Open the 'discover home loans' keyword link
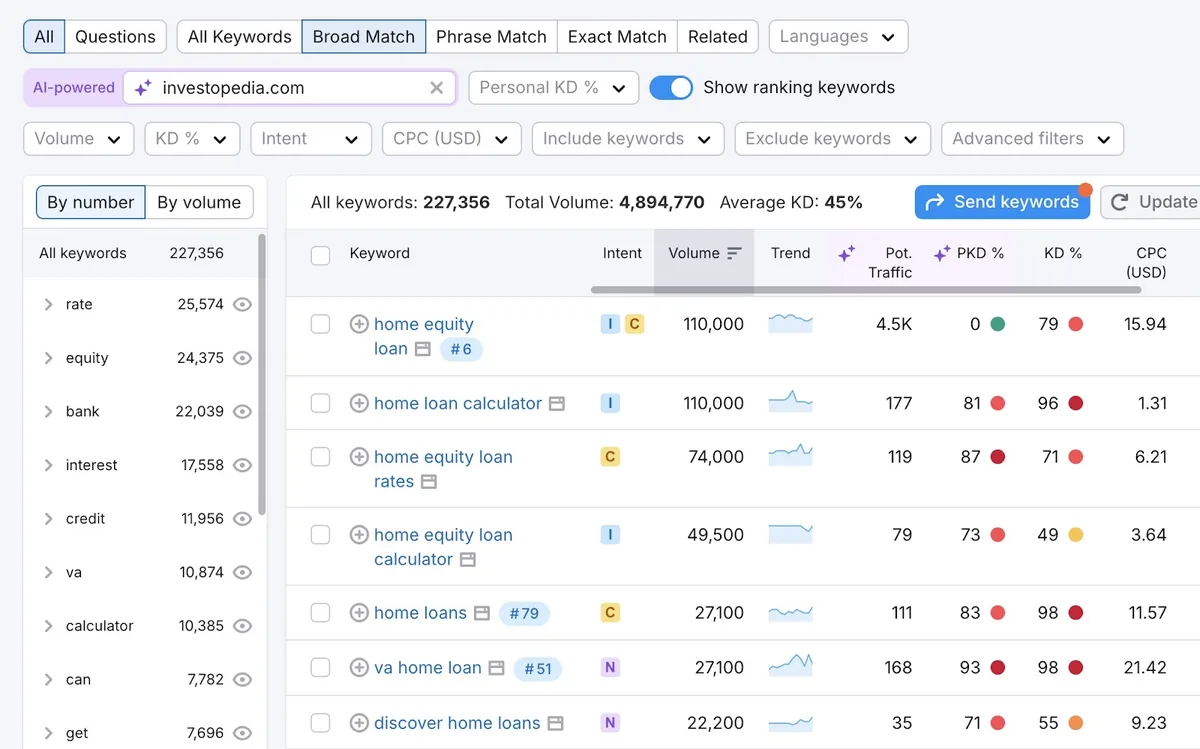Viewport: 1200px width, 749px height. [457, 723]
